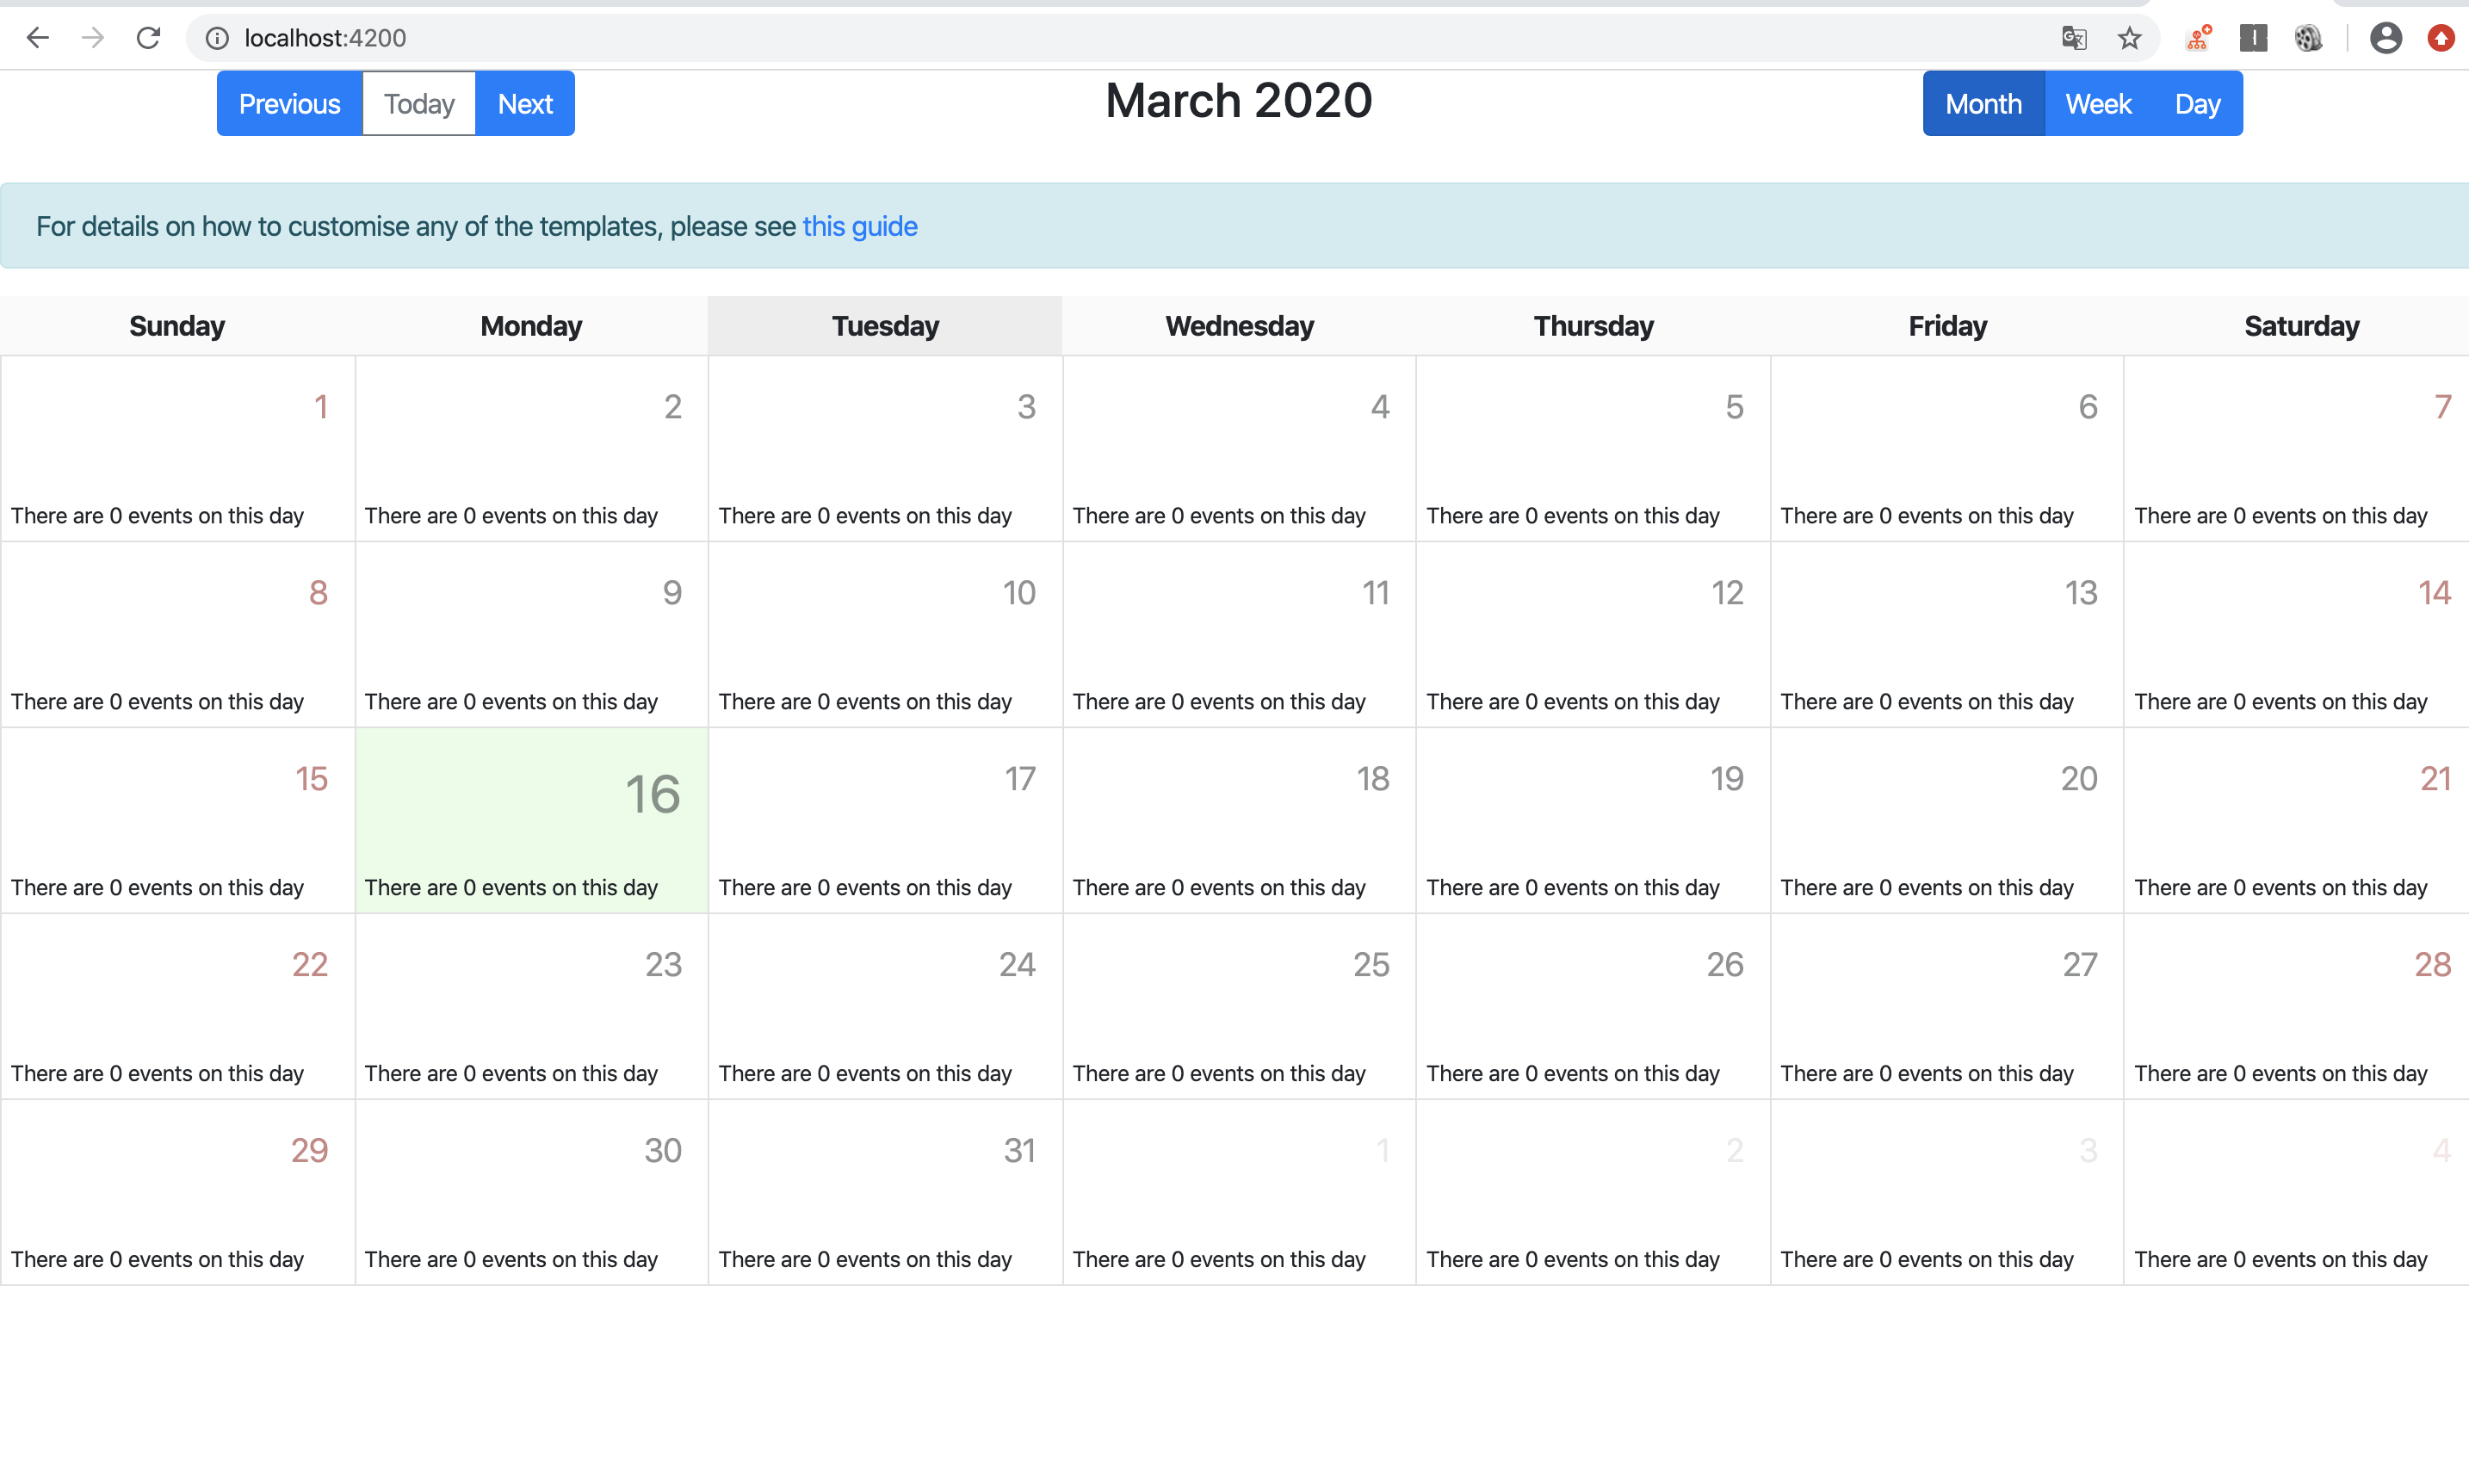This screenshot has width=2469, height=1484.
Task: Click the film reel extension icon
Action: [2307, 38]
